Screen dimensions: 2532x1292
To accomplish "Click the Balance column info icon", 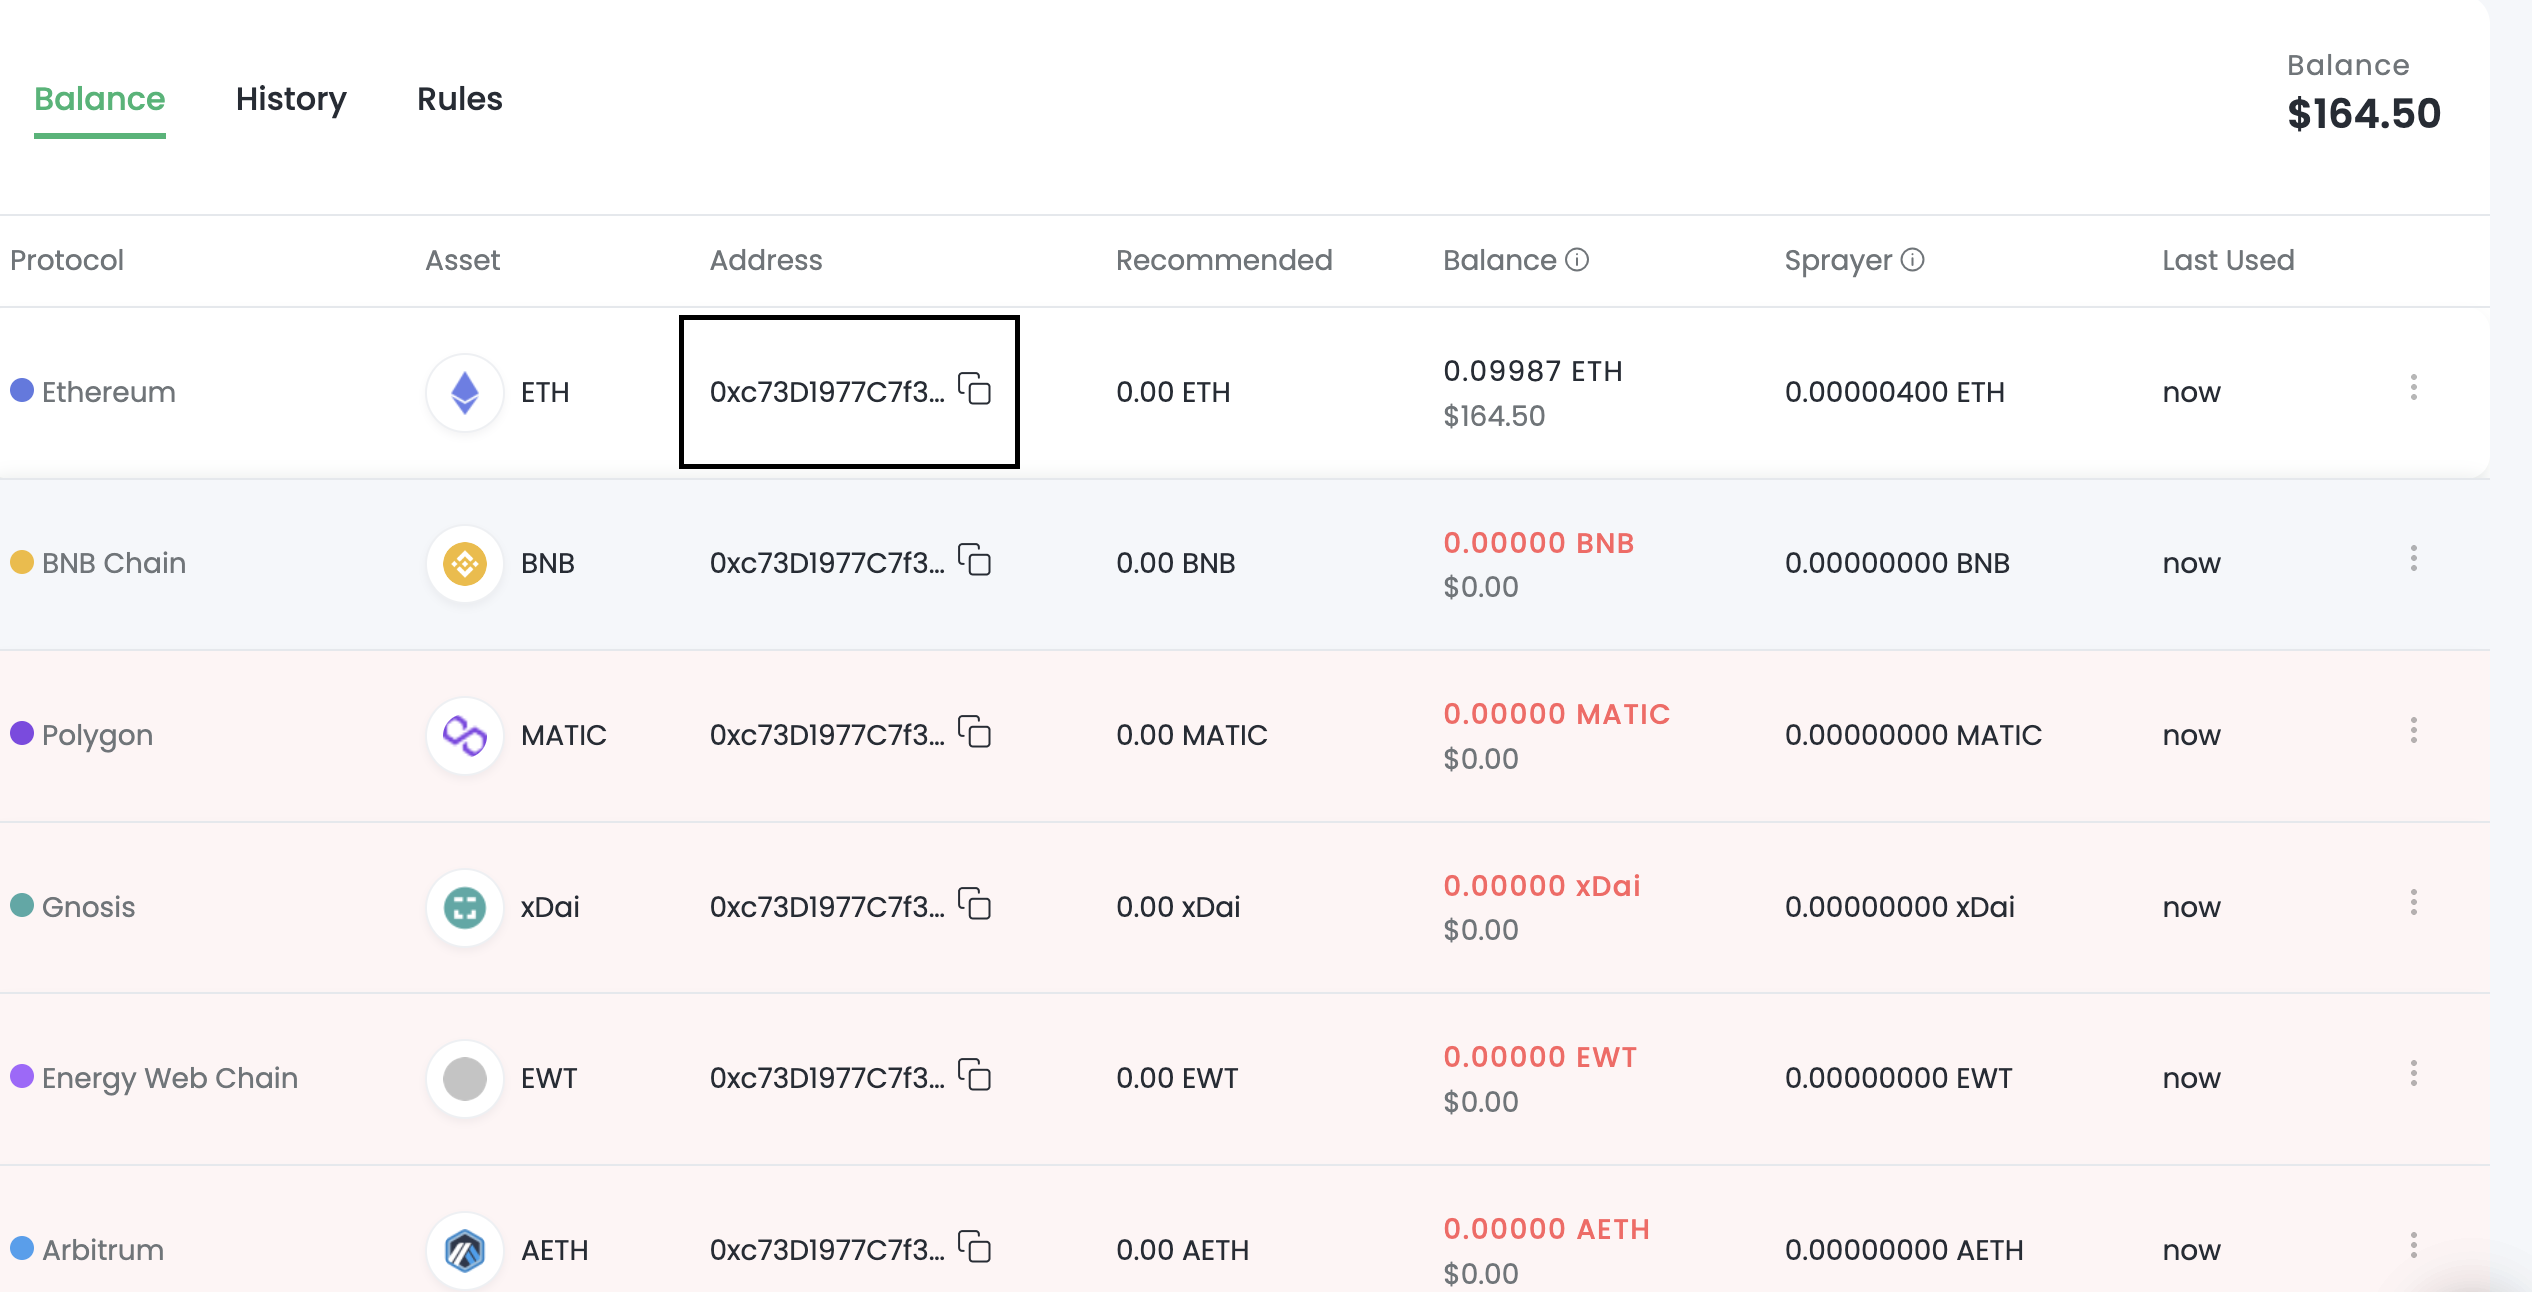I will click(x=1577, y=260).
